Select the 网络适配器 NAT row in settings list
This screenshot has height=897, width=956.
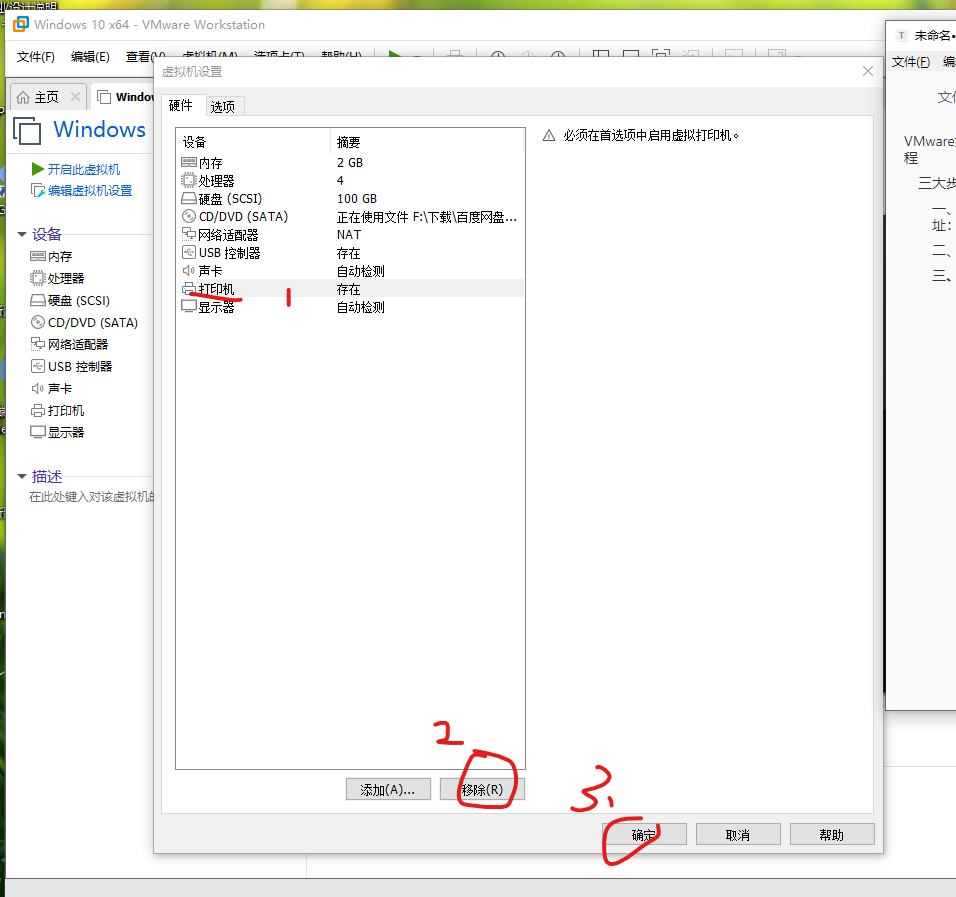click(350, 235)
